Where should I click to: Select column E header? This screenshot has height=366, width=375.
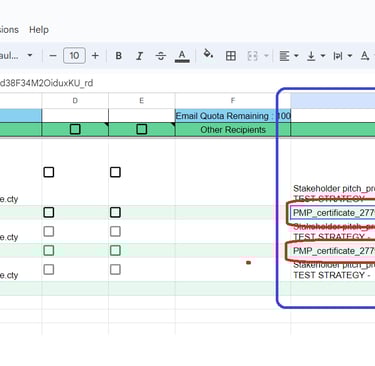pyautogui.click(x=142, y=101)
